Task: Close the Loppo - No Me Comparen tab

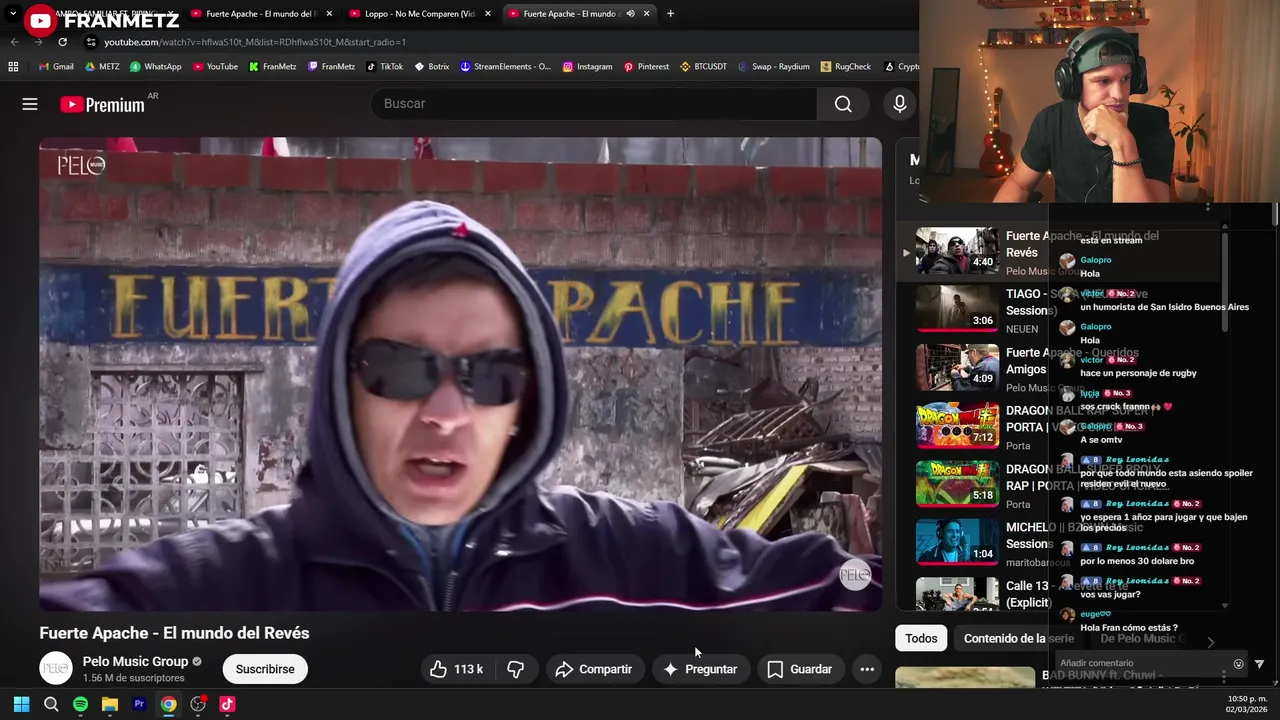Action: (488, 14)
